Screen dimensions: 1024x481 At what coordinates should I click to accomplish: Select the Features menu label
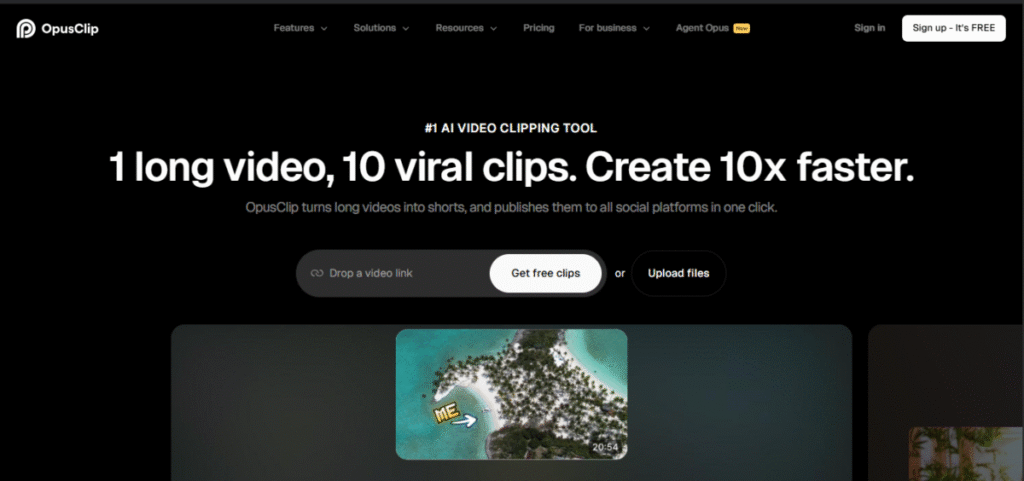coord(293,28)
